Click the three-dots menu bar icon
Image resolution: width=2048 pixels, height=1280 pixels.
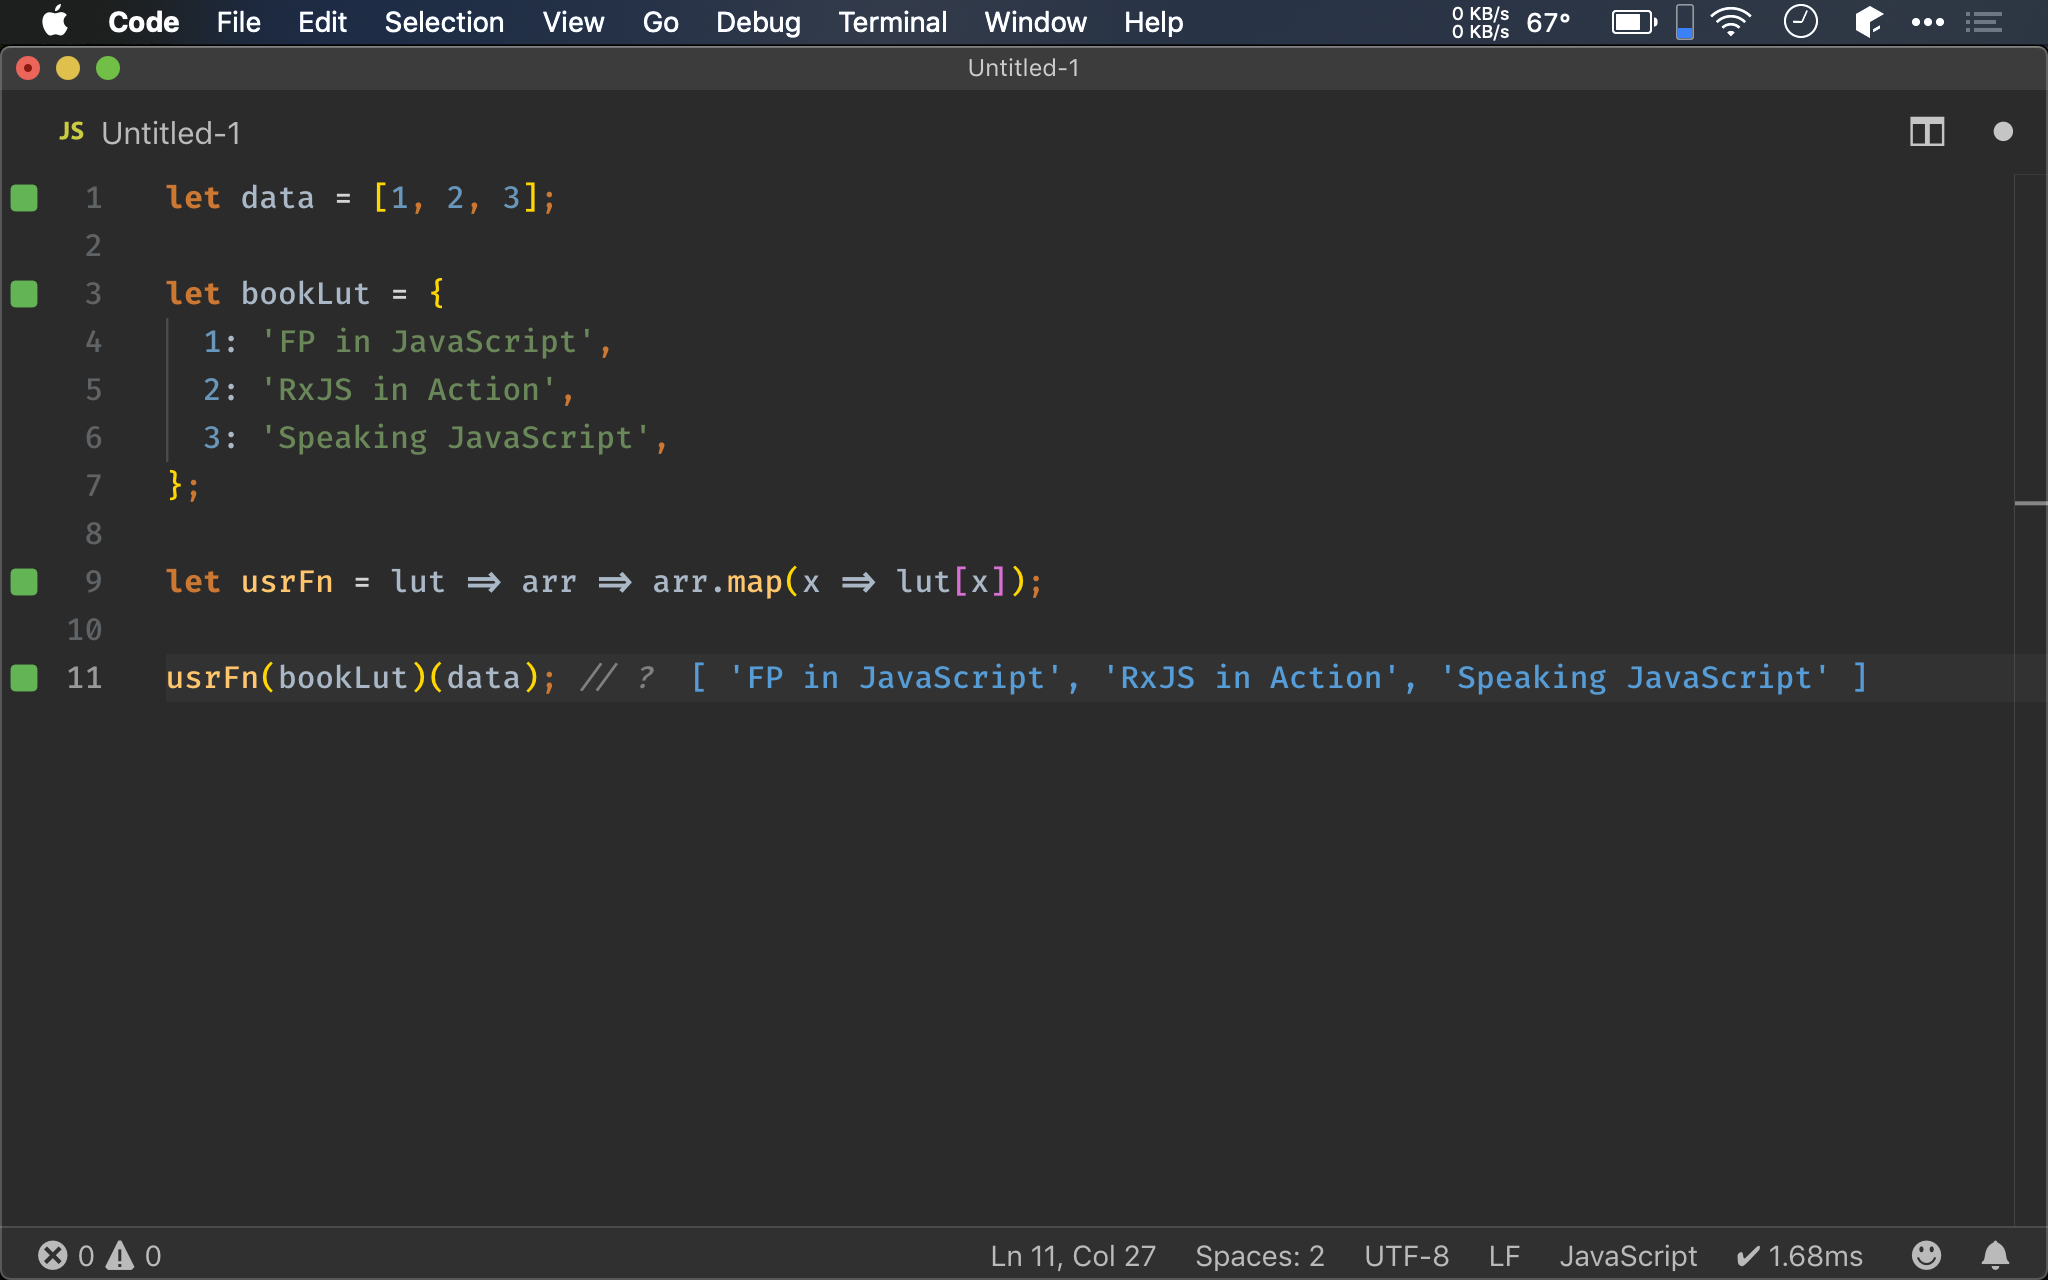tap(1927, 22)
